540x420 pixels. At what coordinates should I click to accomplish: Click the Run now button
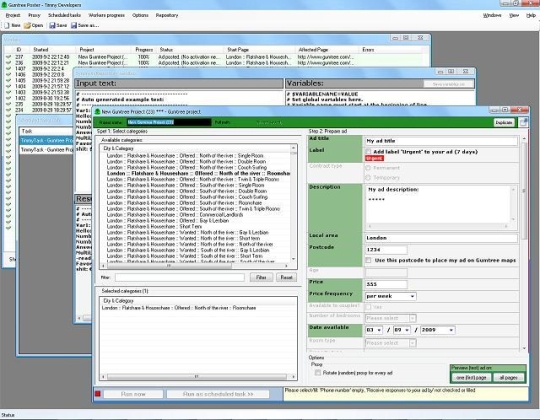(x=133, y=394)
